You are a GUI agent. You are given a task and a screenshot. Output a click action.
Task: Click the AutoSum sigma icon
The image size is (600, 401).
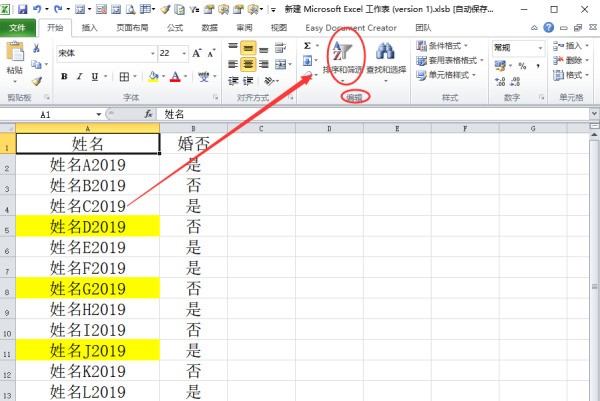pos(307,46)
